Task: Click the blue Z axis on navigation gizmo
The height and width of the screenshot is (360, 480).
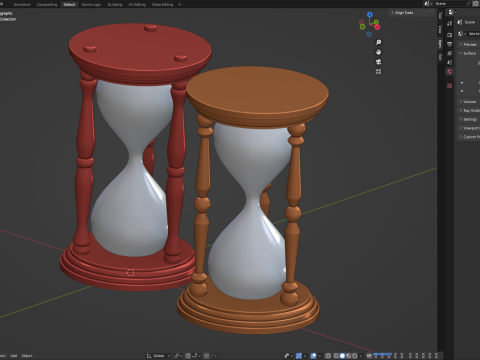Action: coord(370,14)
